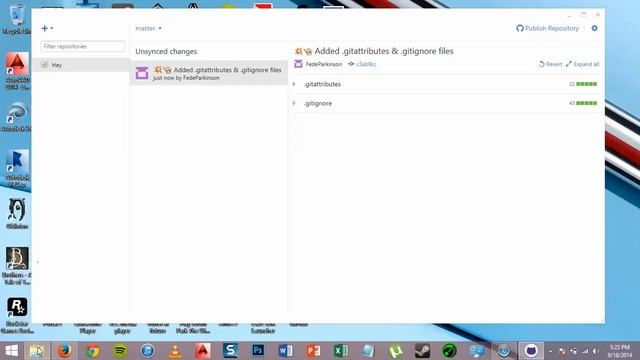Click the volume icon in system tray
Image resolution: width=640 pixels, height=360 pixels.
596,351
